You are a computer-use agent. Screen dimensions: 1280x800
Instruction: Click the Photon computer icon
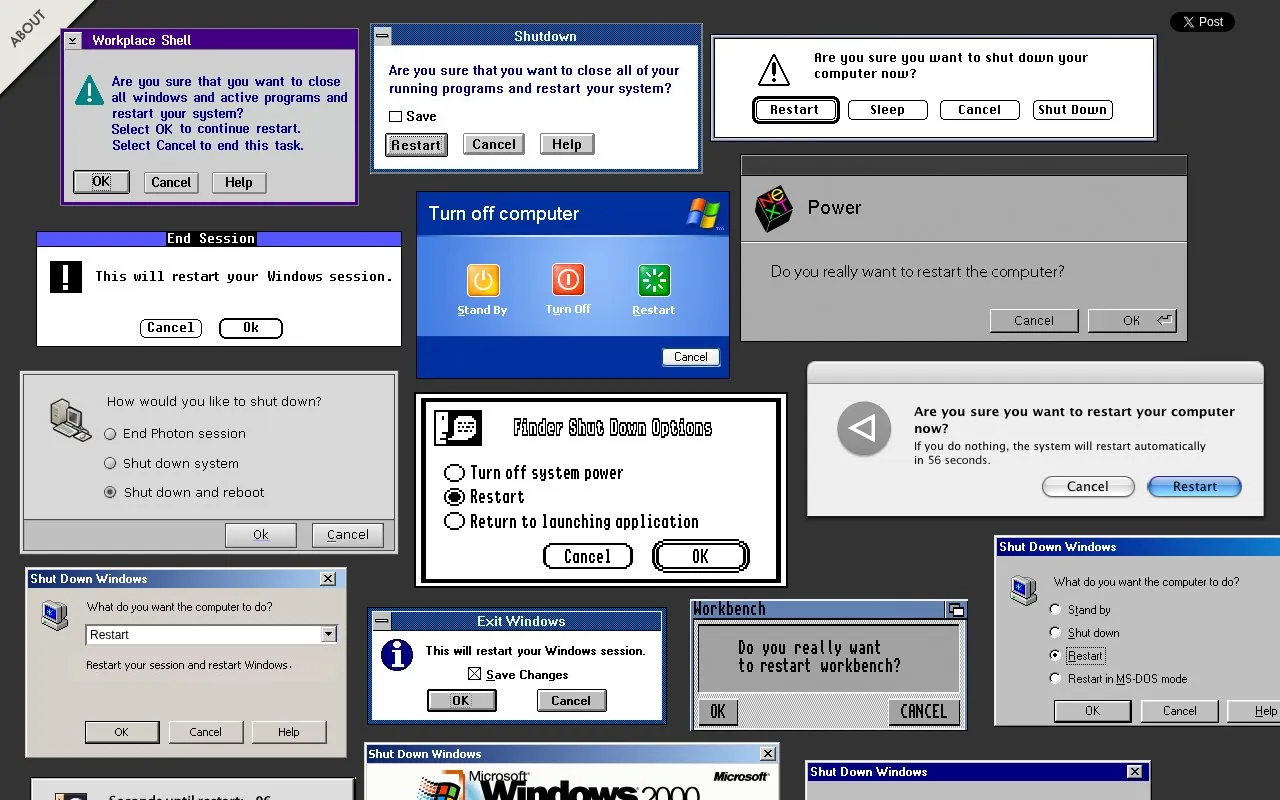(x=70, y=420)
